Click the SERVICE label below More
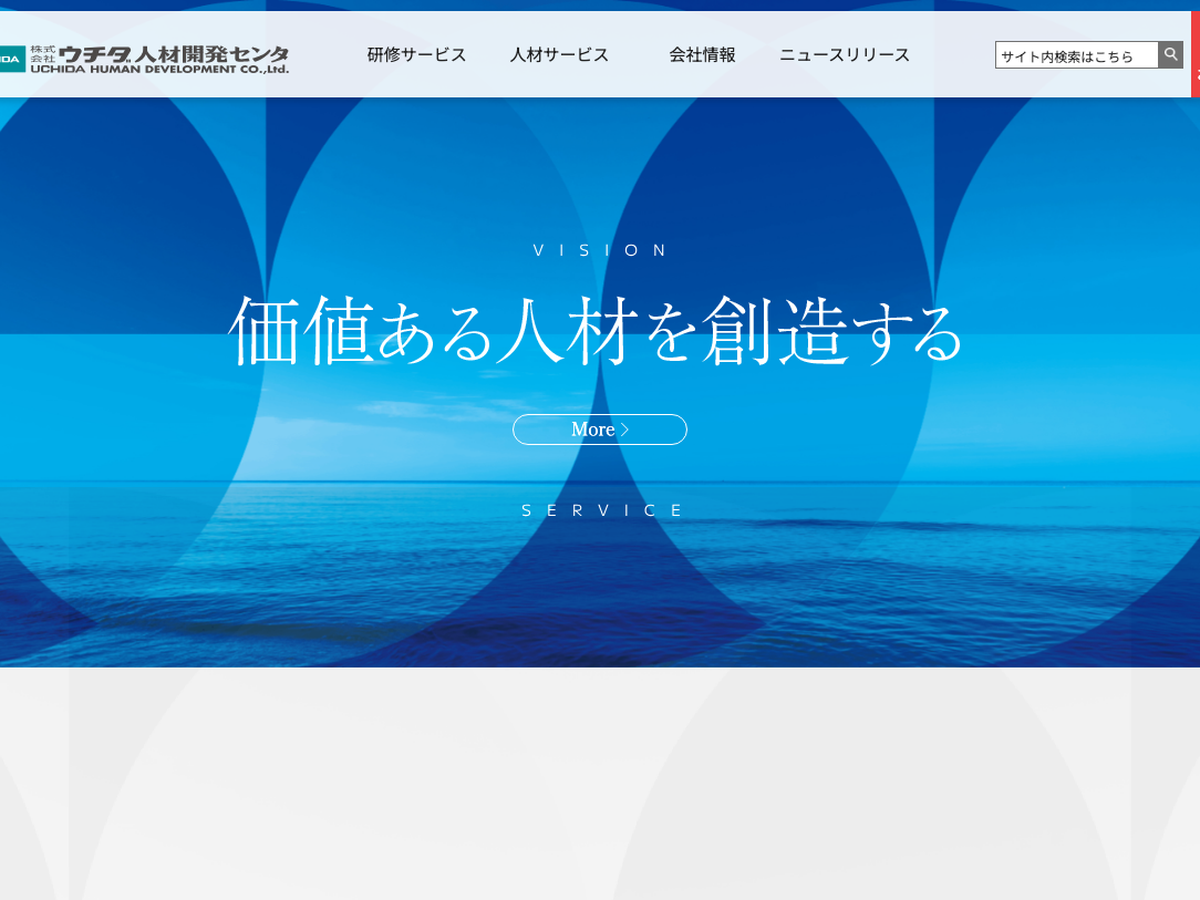Screen dimensions: 1200x900 (602, 511)
